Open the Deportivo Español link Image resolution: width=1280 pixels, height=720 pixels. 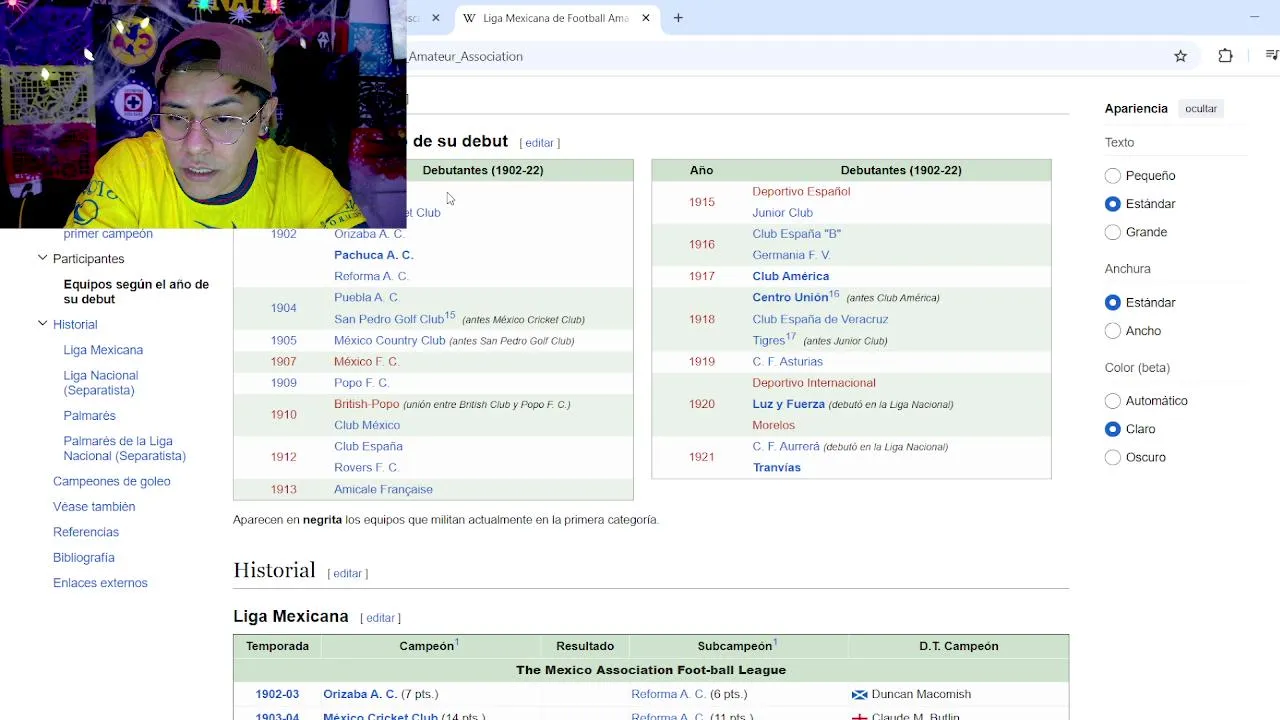coord(801,191)
